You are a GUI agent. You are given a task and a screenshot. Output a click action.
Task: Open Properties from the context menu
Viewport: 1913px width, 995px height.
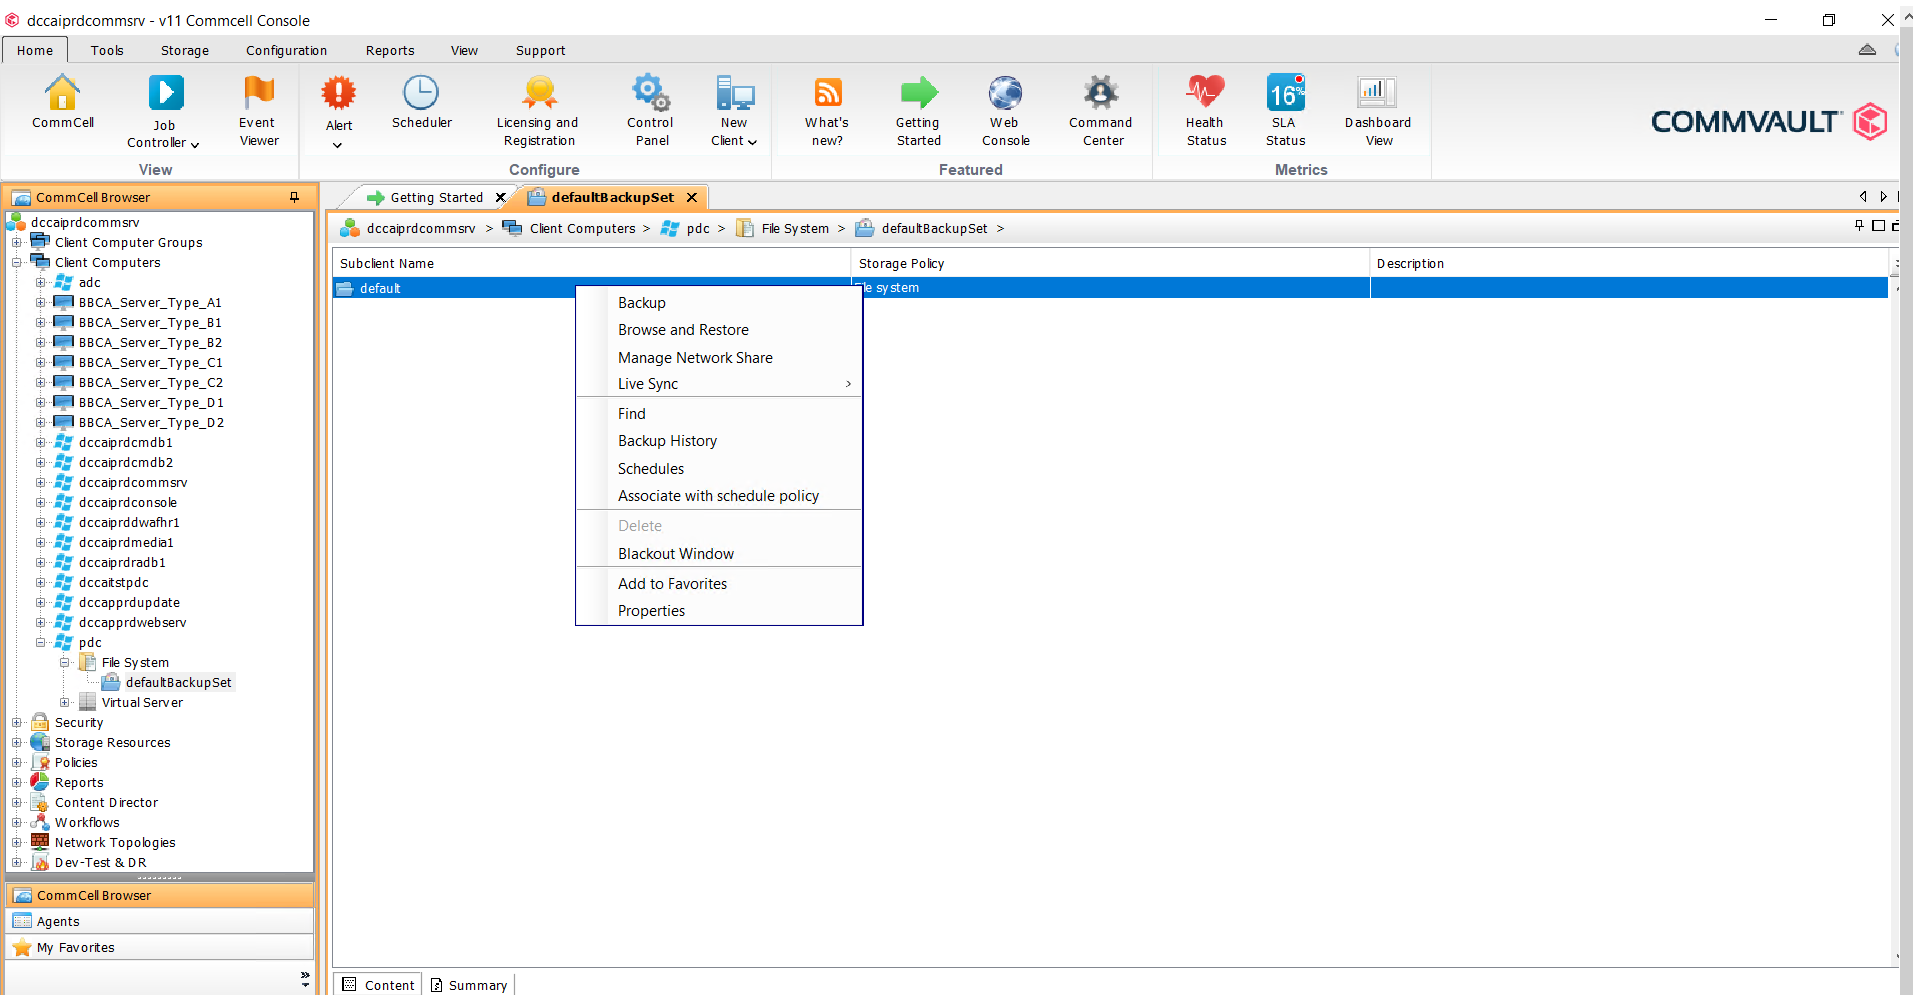tap(719, 611)
